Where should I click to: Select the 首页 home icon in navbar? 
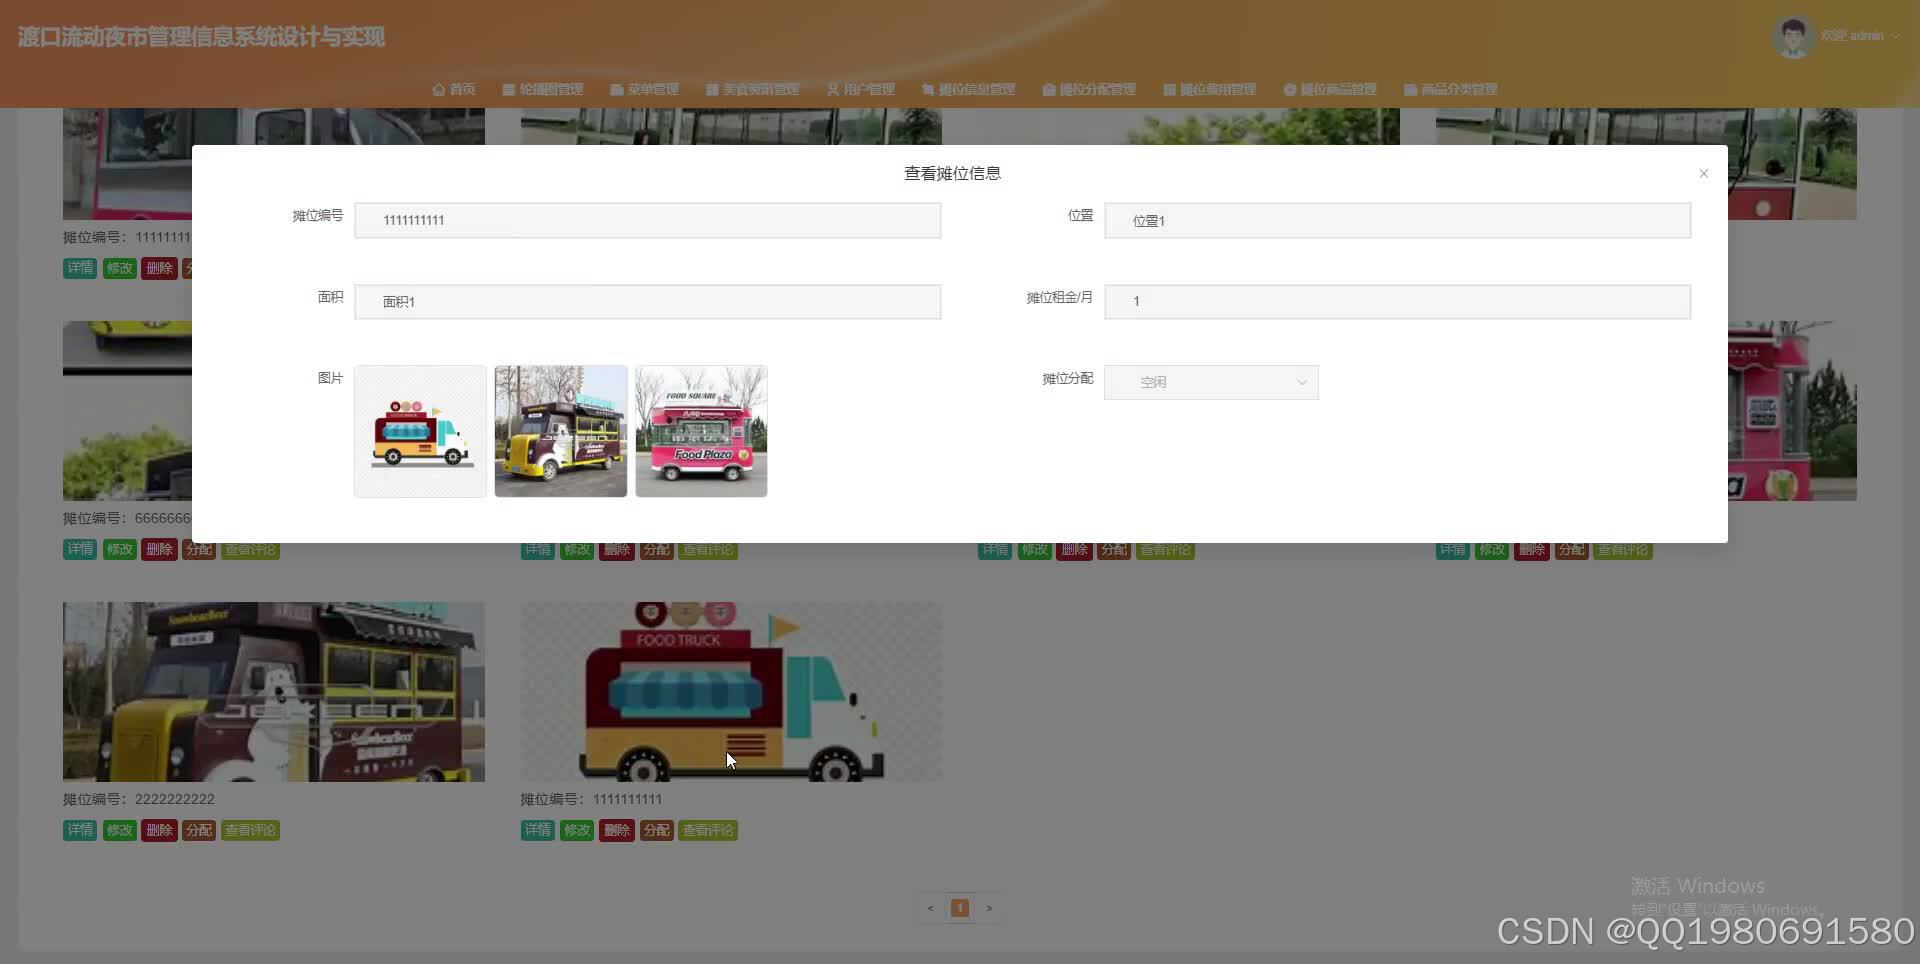tap(440, 89)
